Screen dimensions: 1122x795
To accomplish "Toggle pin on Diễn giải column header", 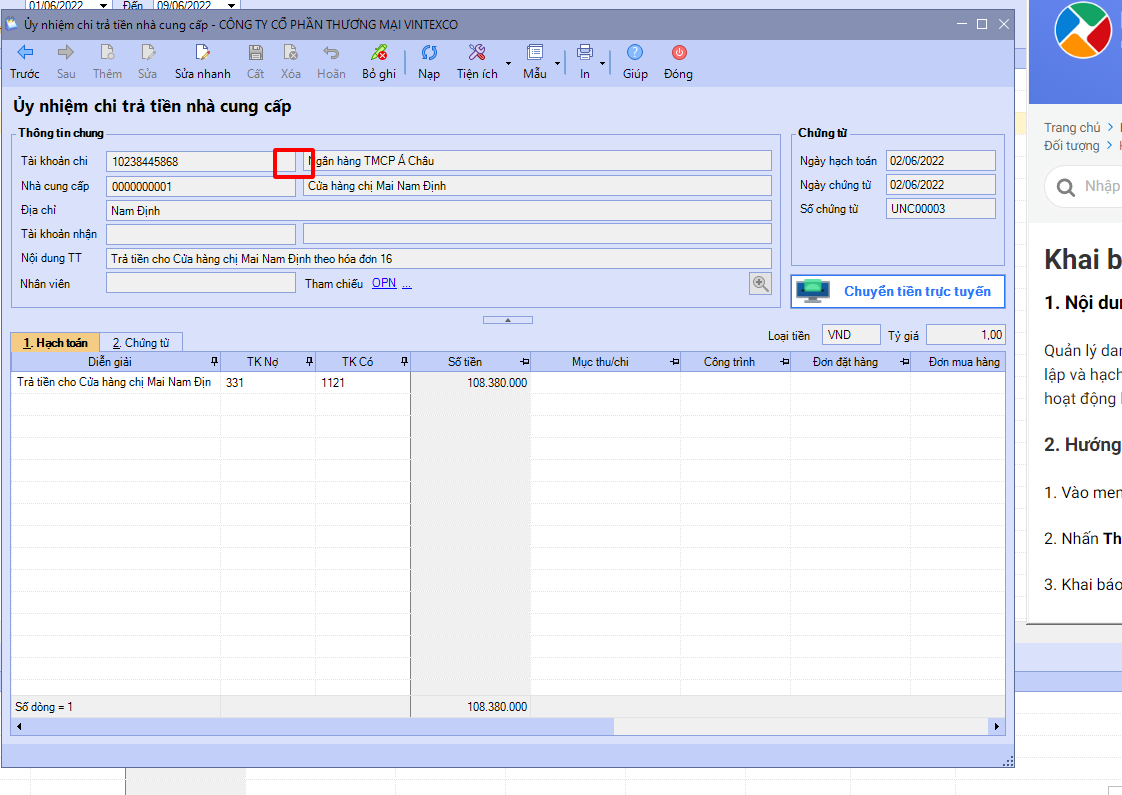I will (x=213, y=362).
